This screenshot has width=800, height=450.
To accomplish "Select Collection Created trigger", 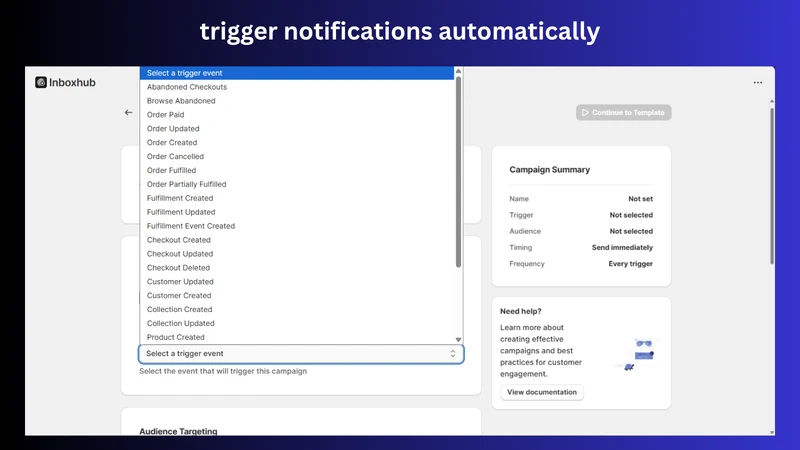I will 297,309.
